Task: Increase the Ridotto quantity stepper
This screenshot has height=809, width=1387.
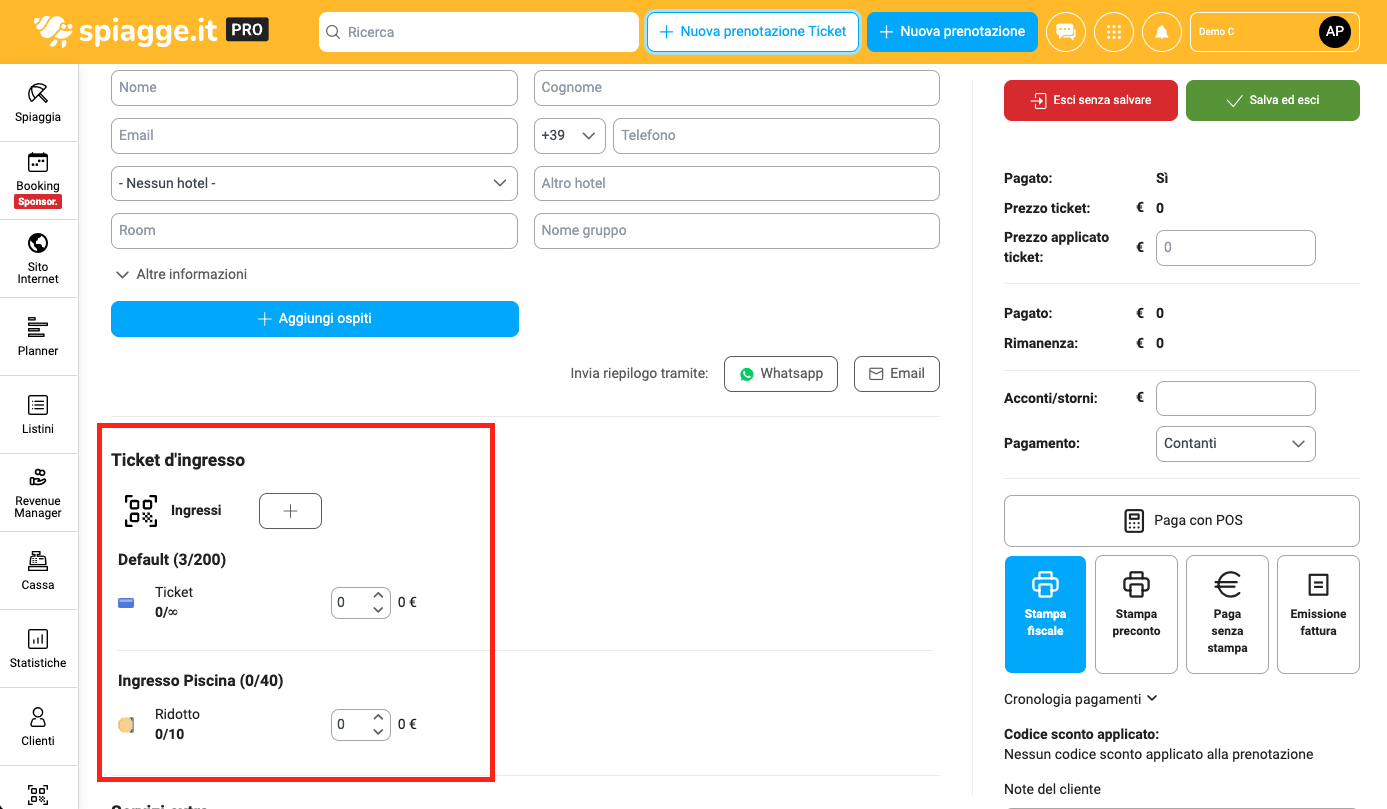Action: [x=378, y=718]
